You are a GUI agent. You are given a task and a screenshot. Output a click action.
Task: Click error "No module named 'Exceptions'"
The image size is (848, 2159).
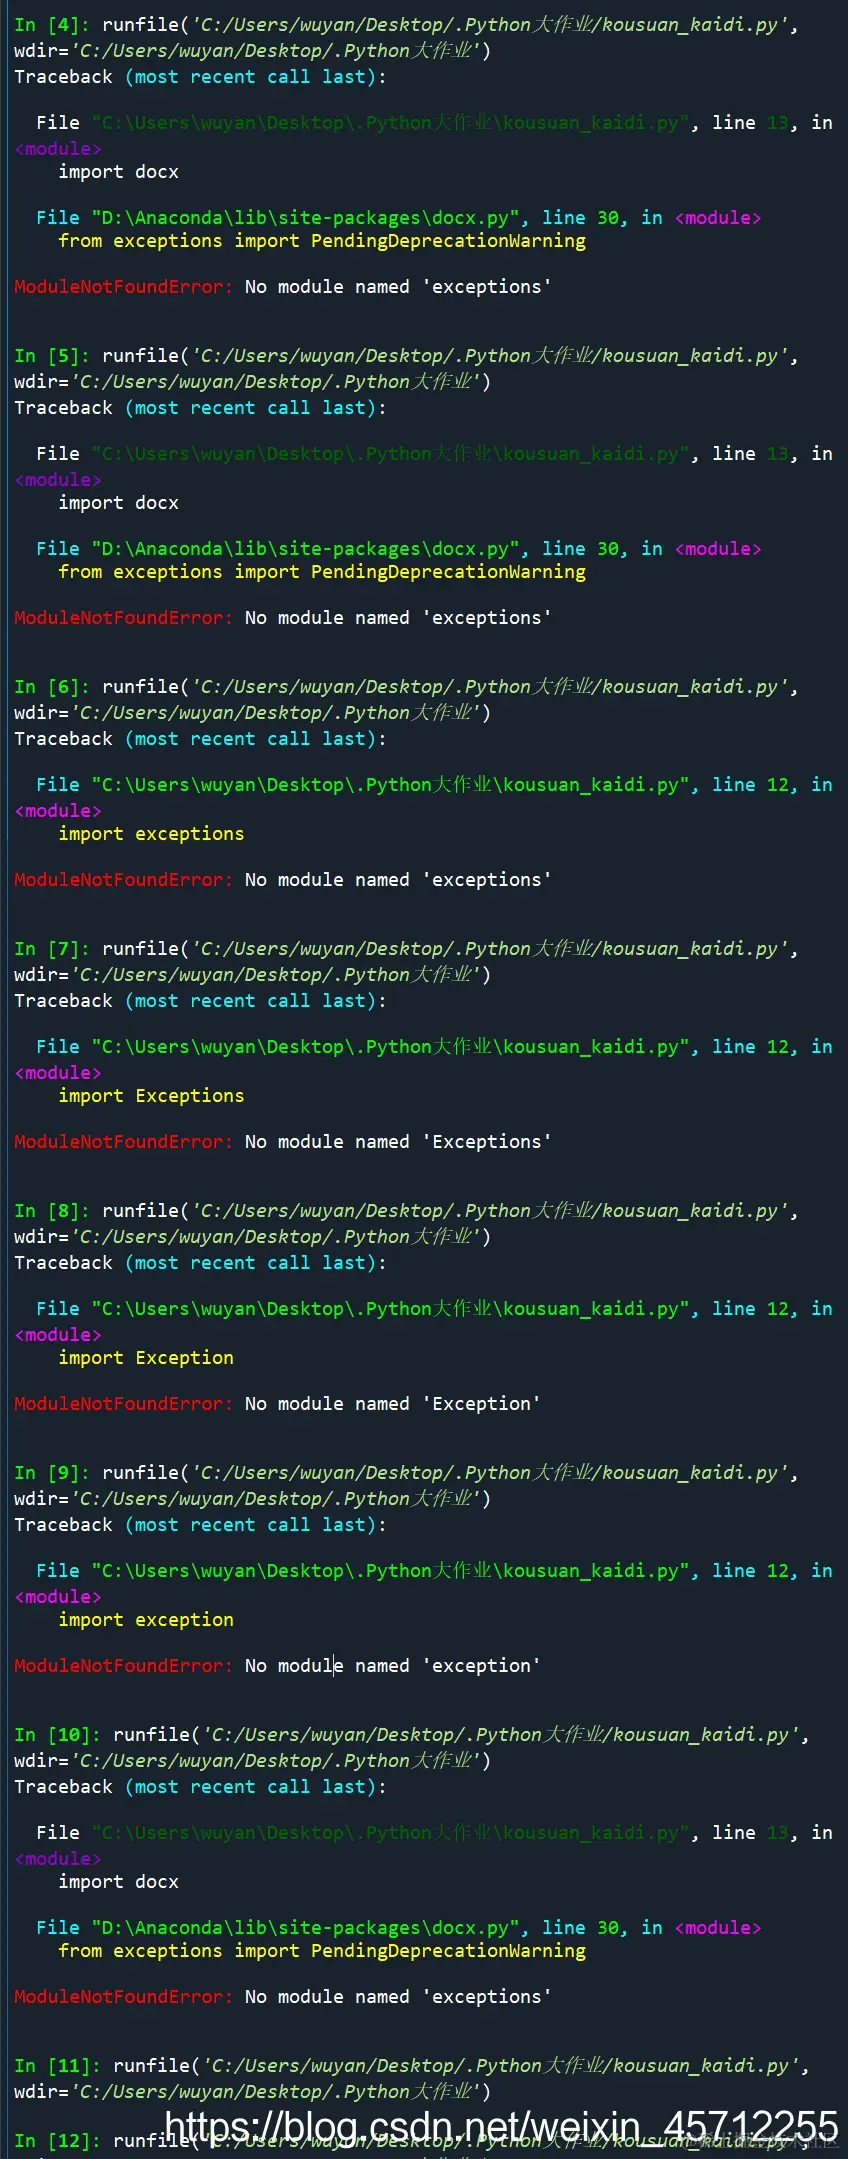(398, 1142)
